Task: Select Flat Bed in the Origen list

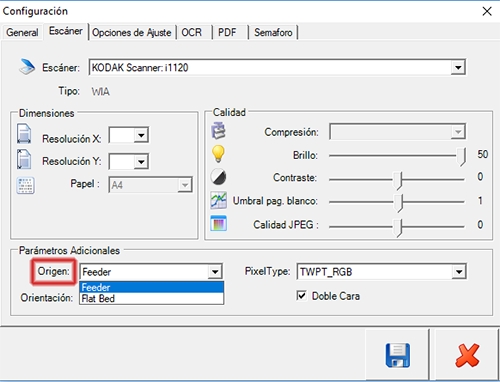Action: pos(151,298)
